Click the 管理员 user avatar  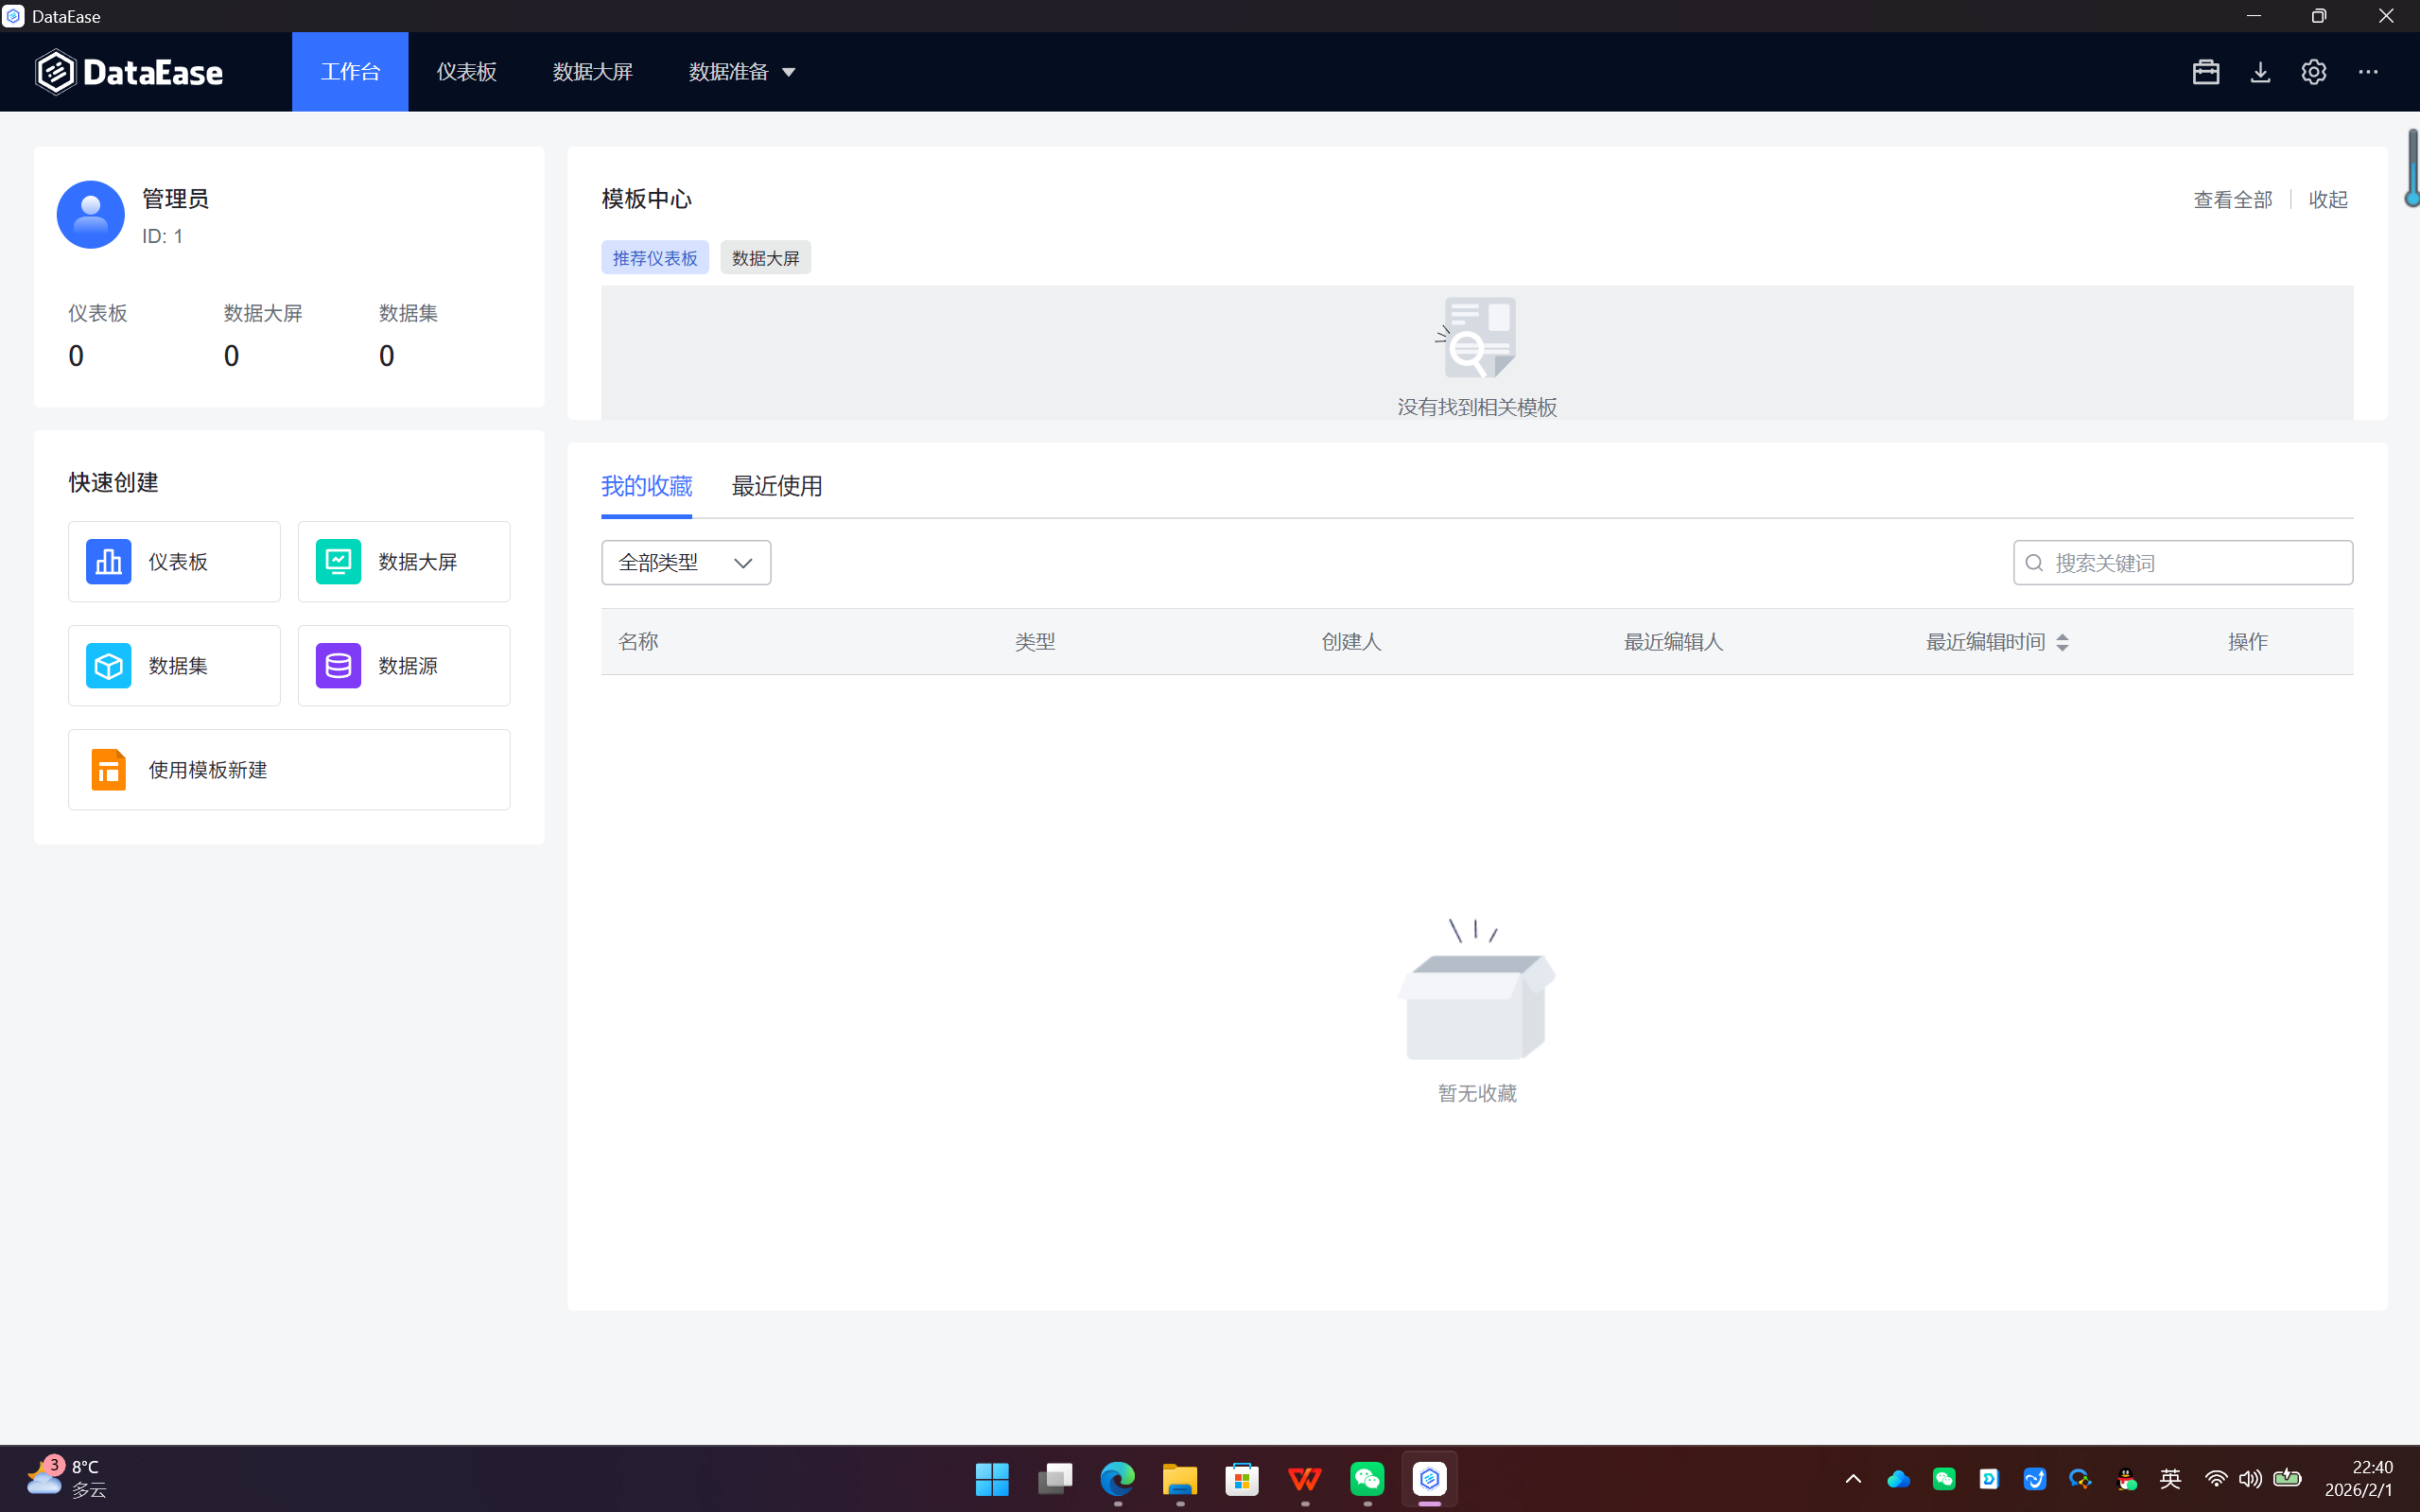90,215
